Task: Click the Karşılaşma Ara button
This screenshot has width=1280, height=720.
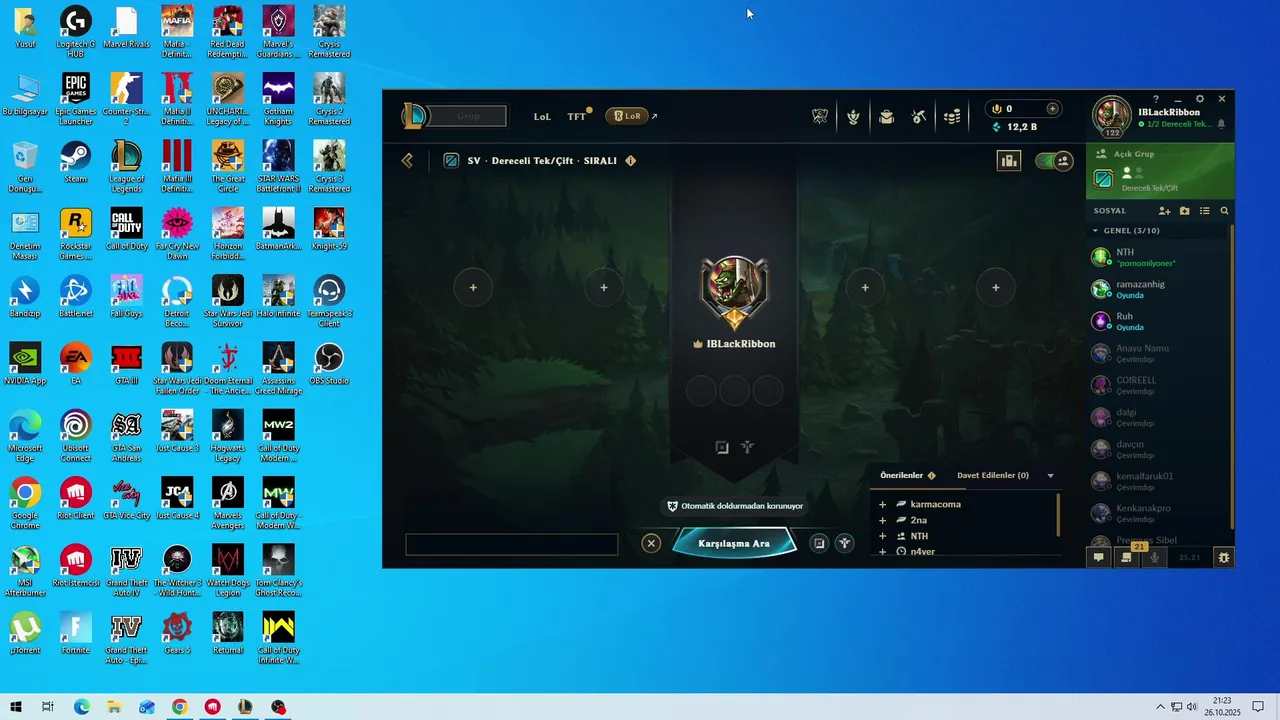Action: tap(734, 543)
